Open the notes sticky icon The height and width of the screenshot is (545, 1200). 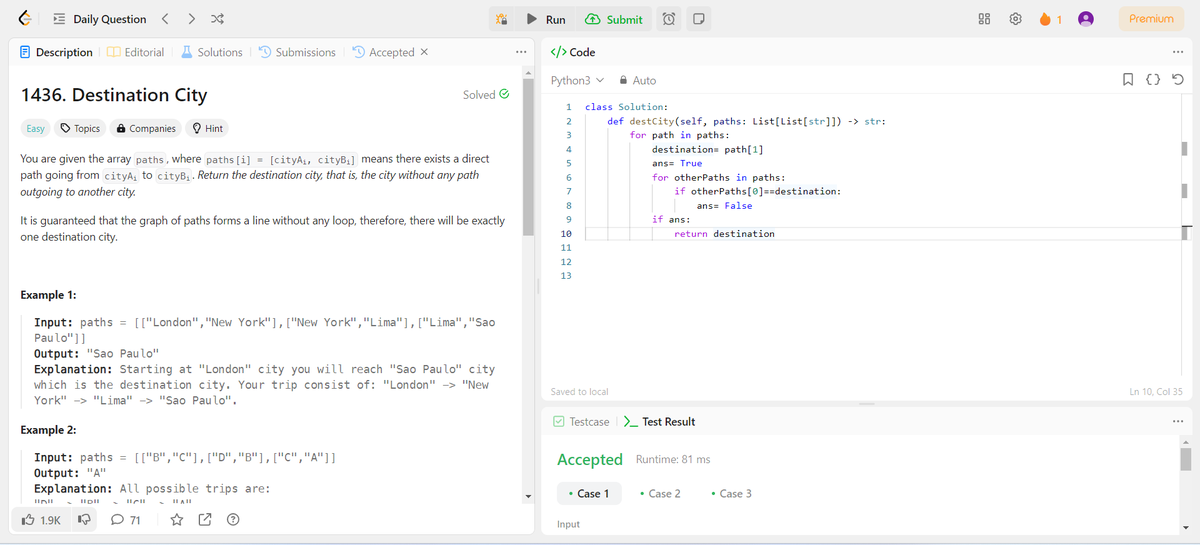tap(699, 19)
